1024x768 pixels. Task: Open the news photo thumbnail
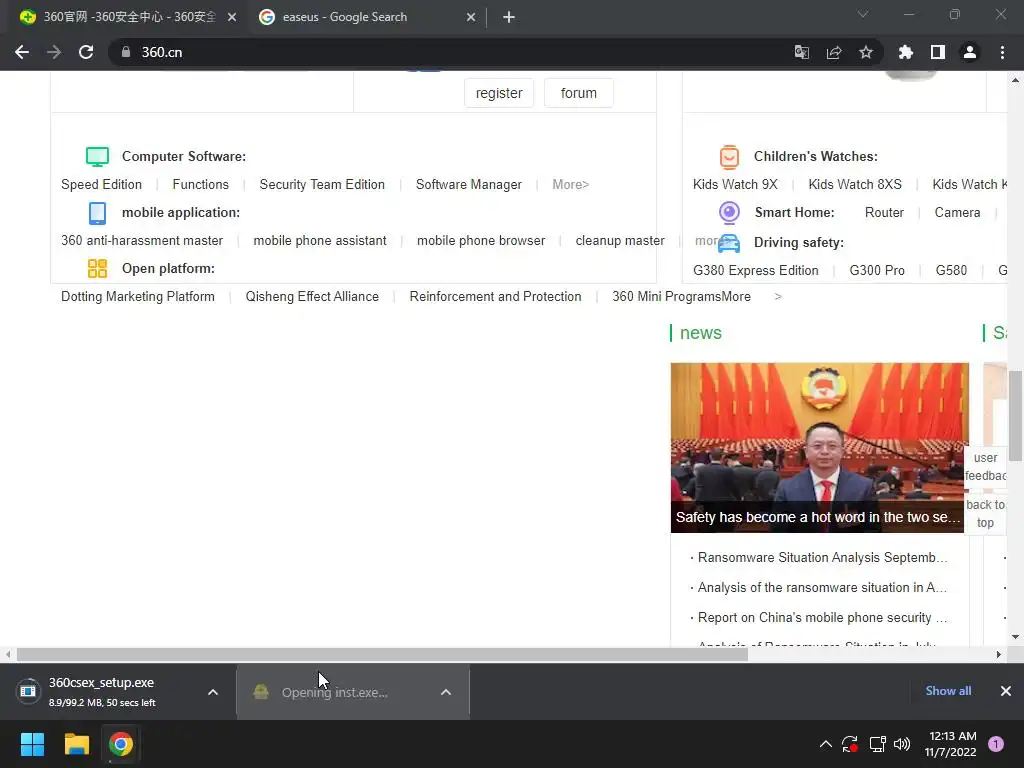click(x=820, y=448)
